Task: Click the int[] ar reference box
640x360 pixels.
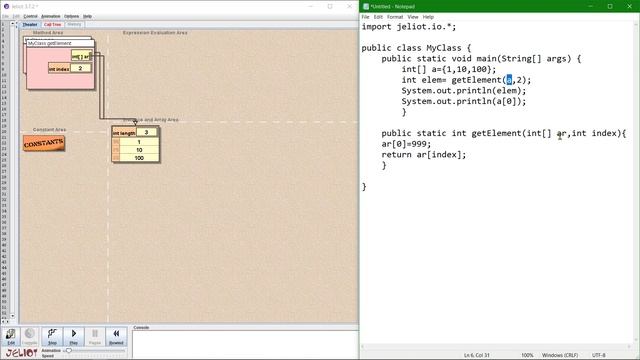Action: [x=82, y=56]
